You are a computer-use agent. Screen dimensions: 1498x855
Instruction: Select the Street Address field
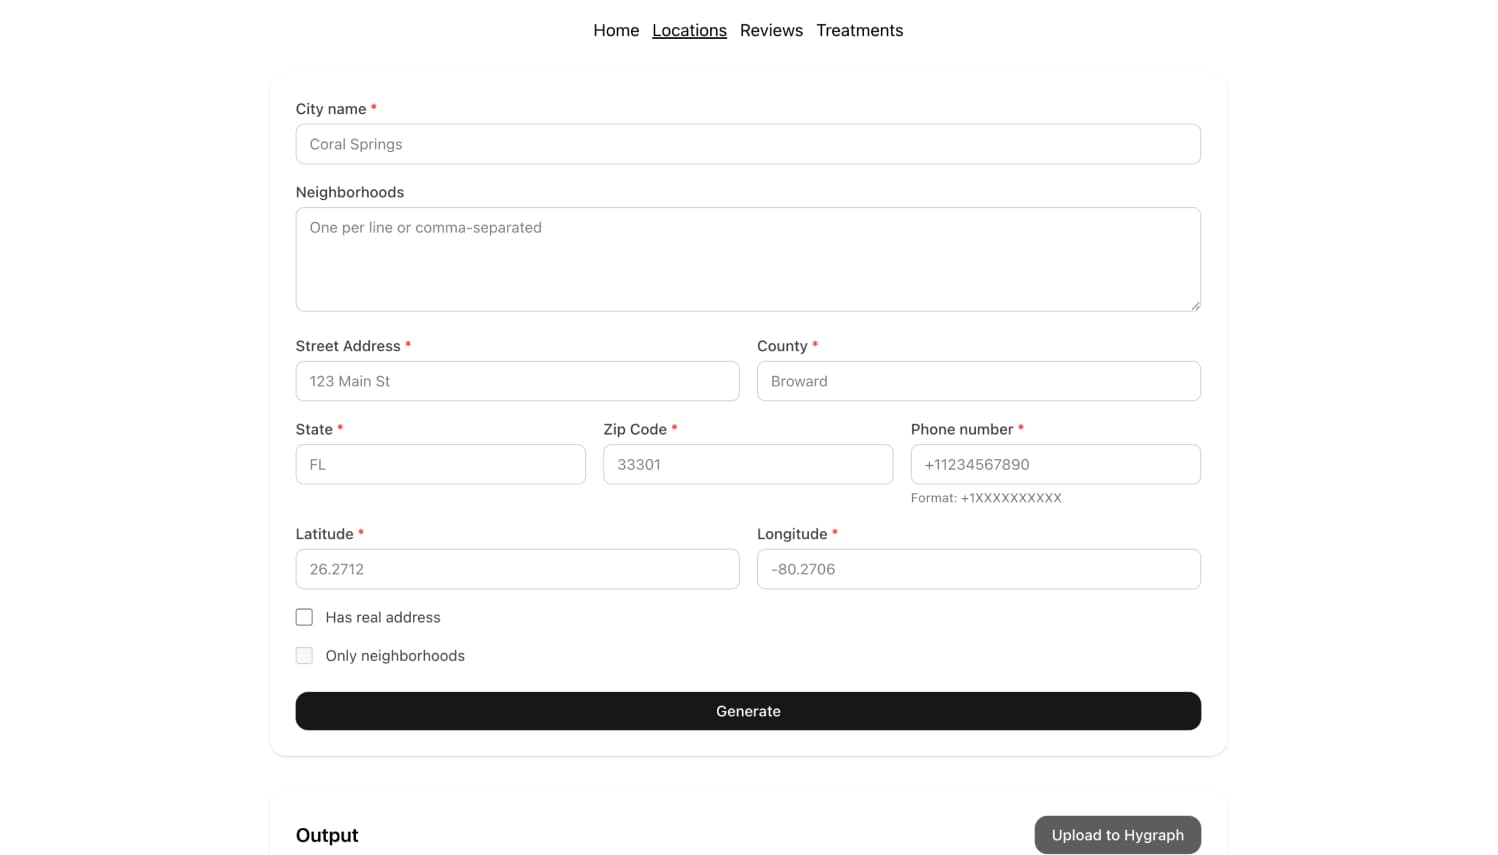point(517,381)
